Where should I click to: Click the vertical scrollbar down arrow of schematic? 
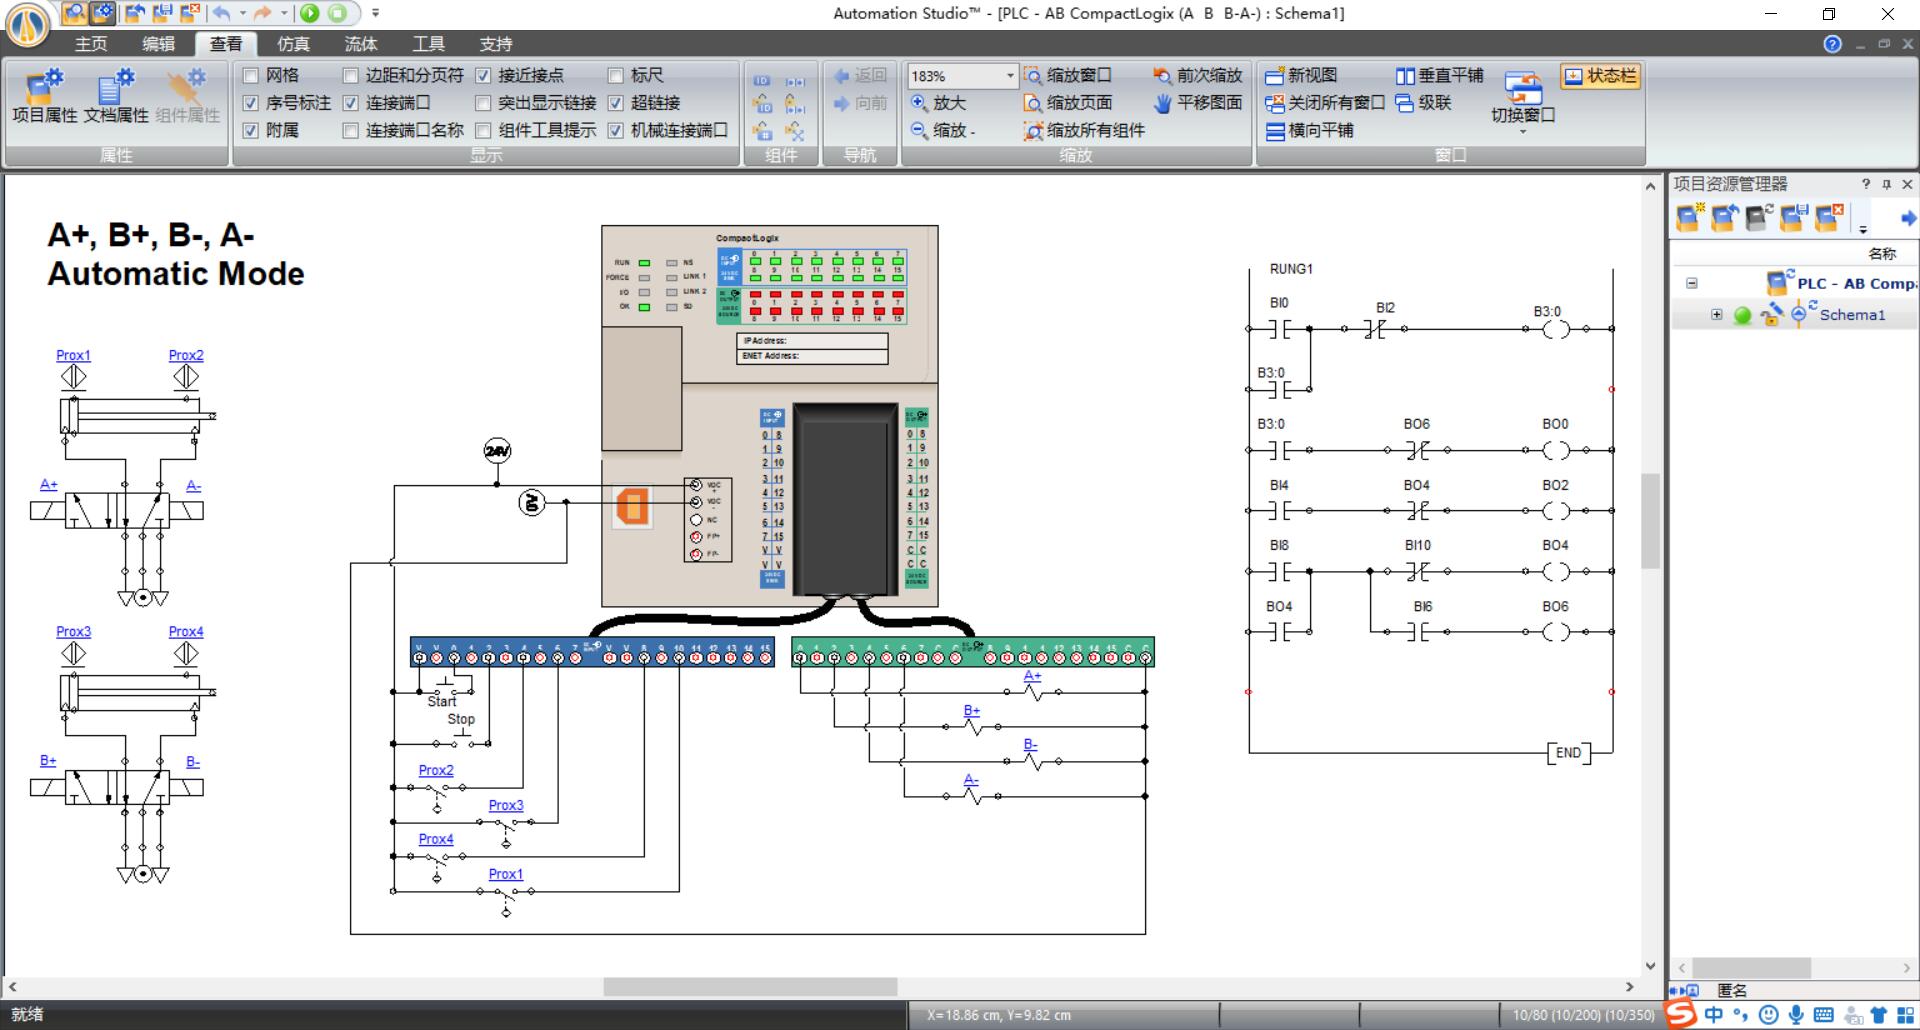coord(1650,966)
